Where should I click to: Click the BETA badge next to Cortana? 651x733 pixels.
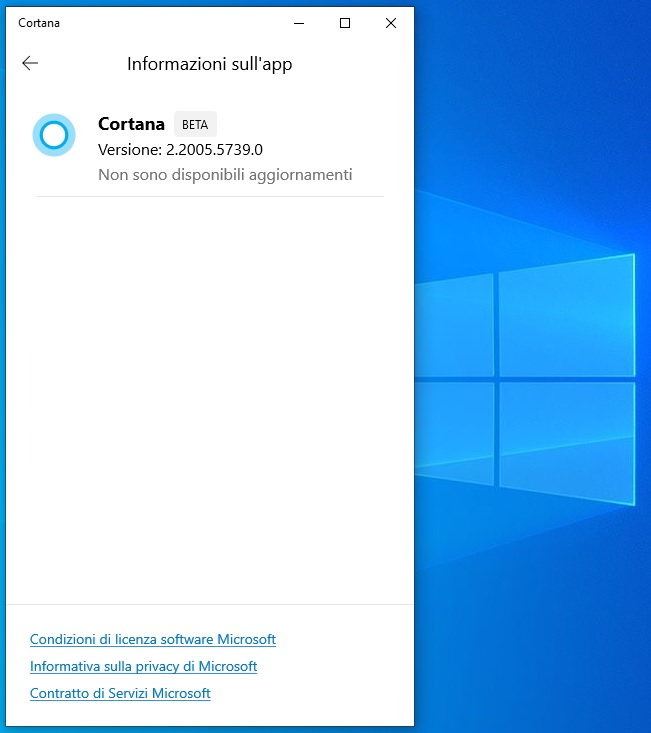195,124
